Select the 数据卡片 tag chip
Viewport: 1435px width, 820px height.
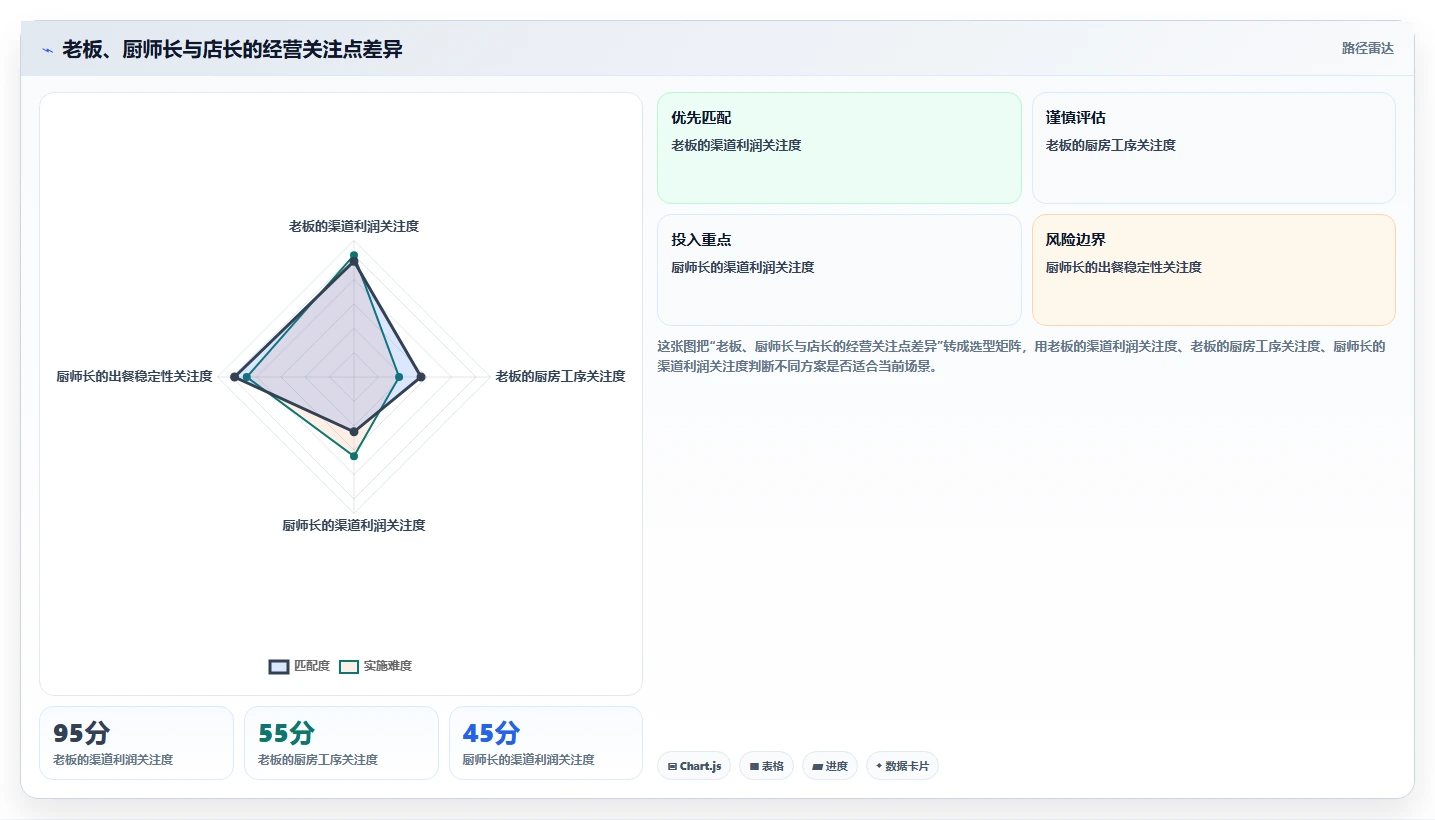tap(902, 766)
